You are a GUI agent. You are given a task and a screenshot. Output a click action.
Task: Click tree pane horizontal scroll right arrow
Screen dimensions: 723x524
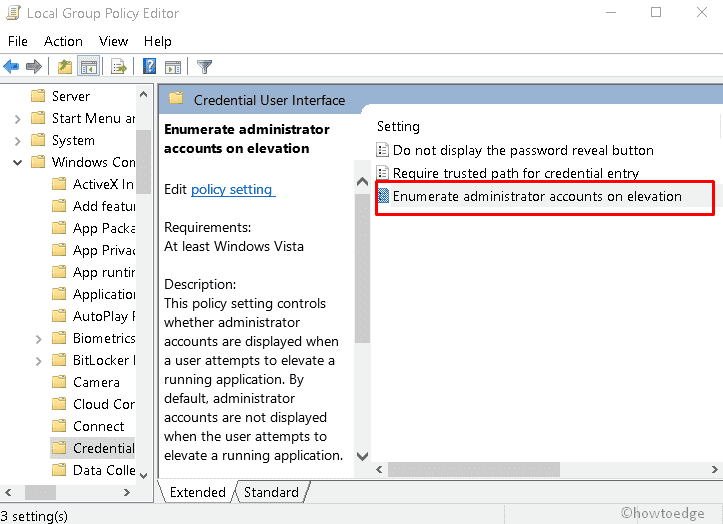coord(127,492)
